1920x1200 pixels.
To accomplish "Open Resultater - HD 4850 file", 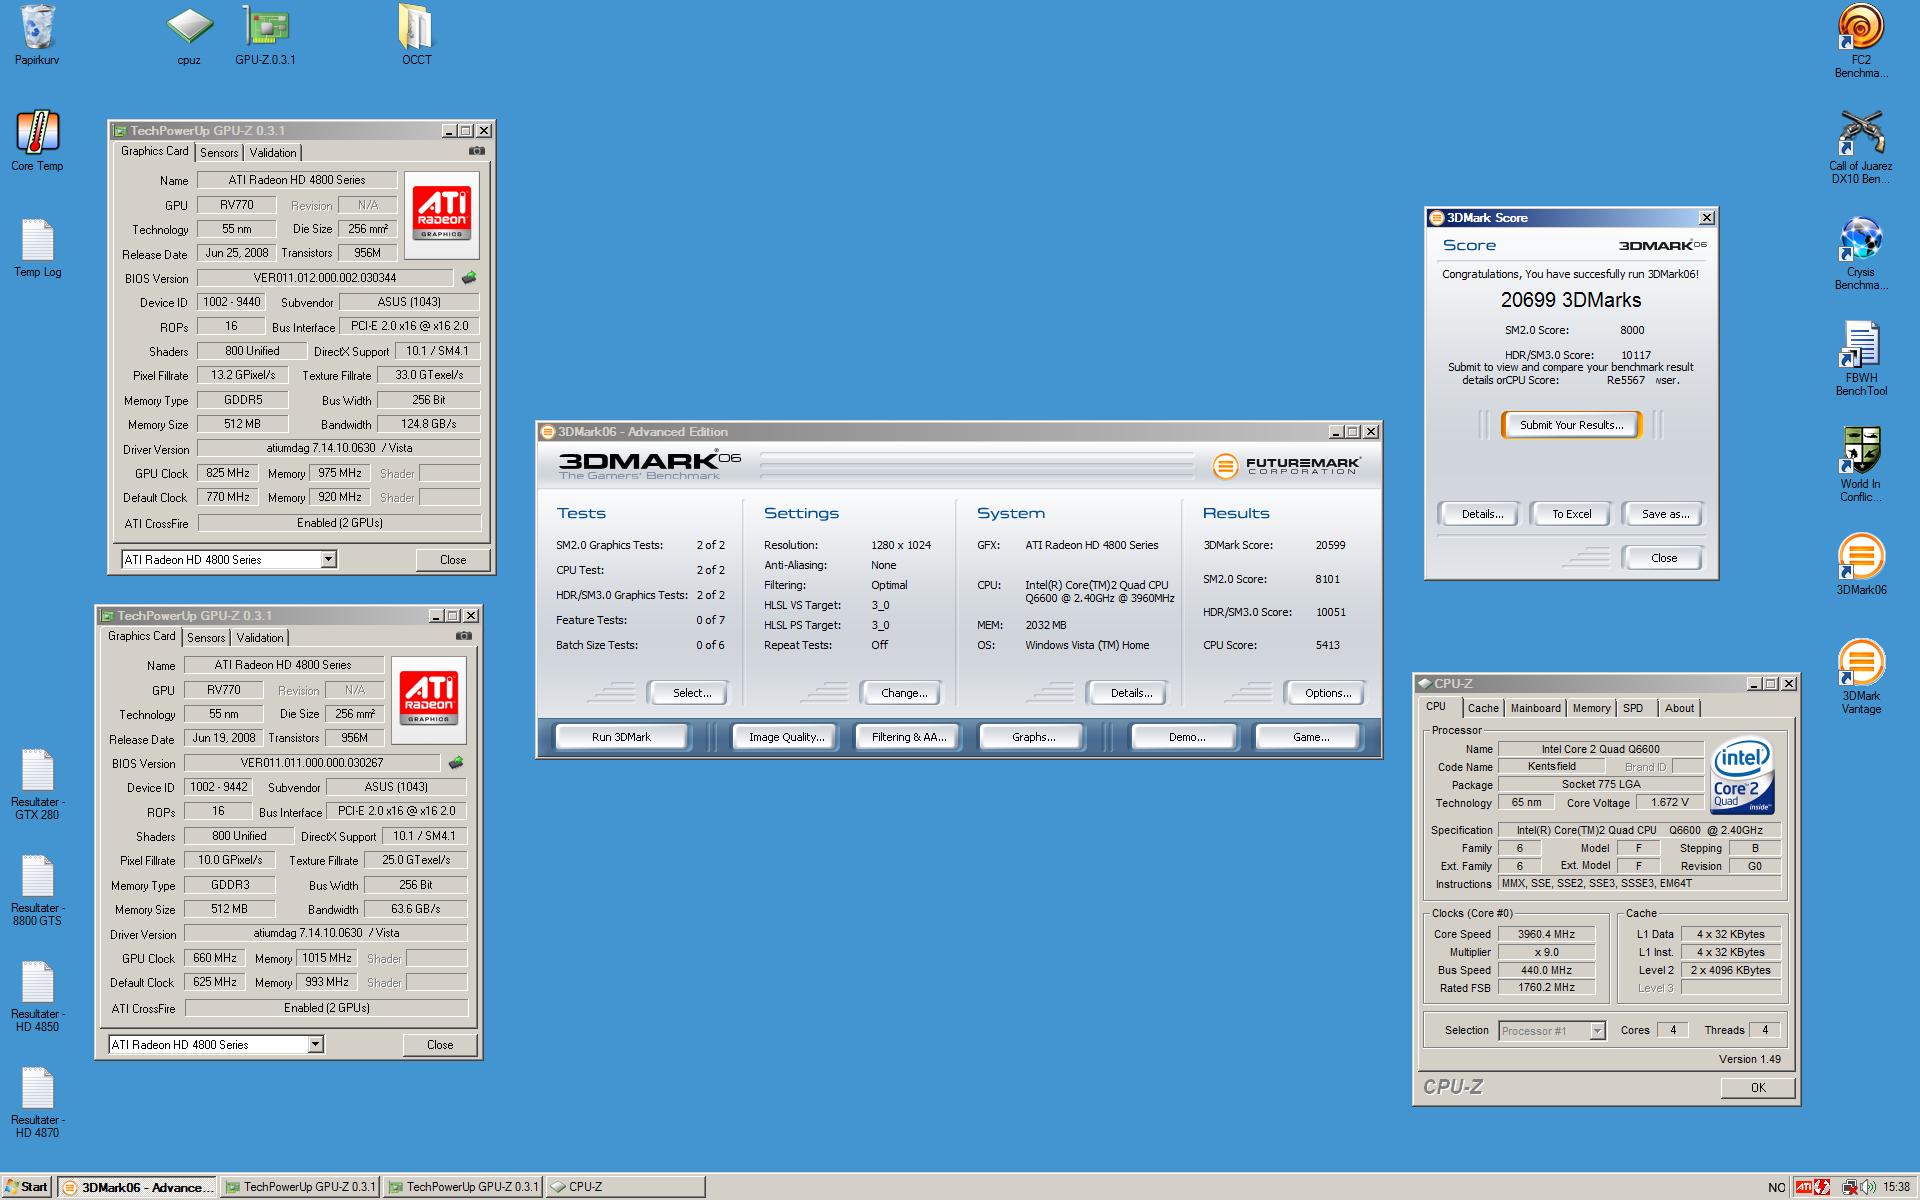I will 37,996.
